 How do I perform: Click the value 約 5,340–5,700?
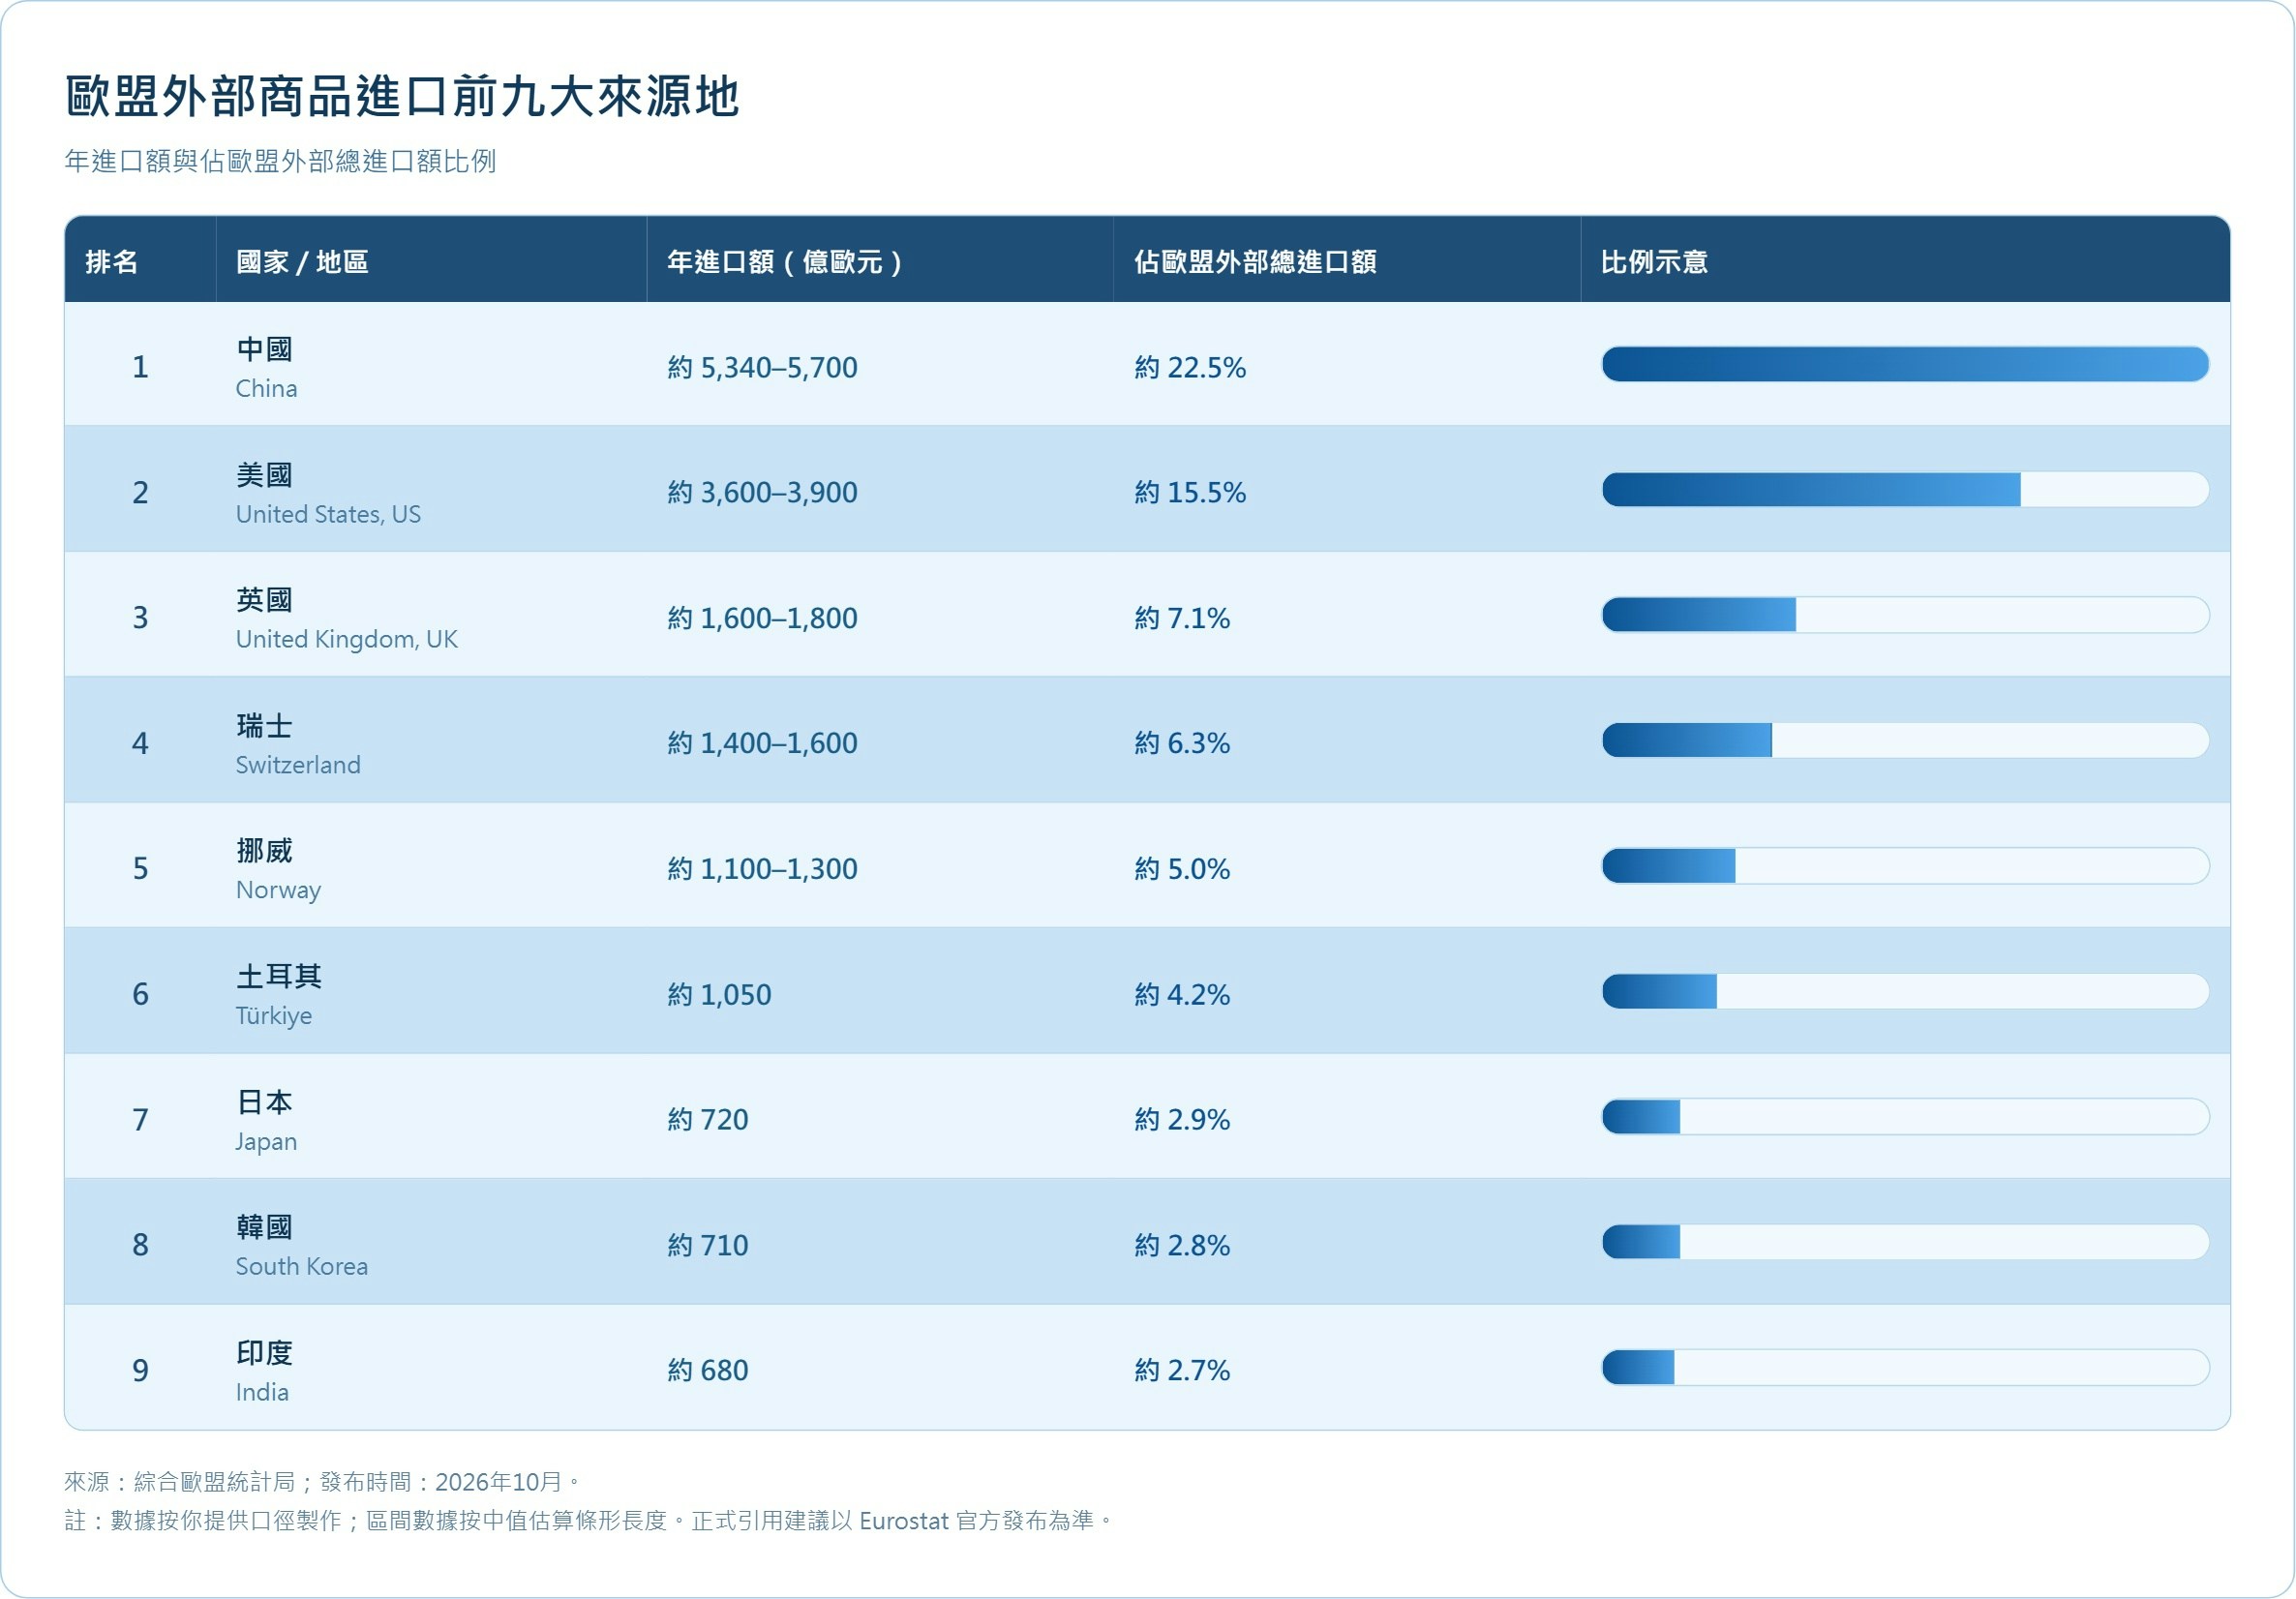(x=763, y=367)
